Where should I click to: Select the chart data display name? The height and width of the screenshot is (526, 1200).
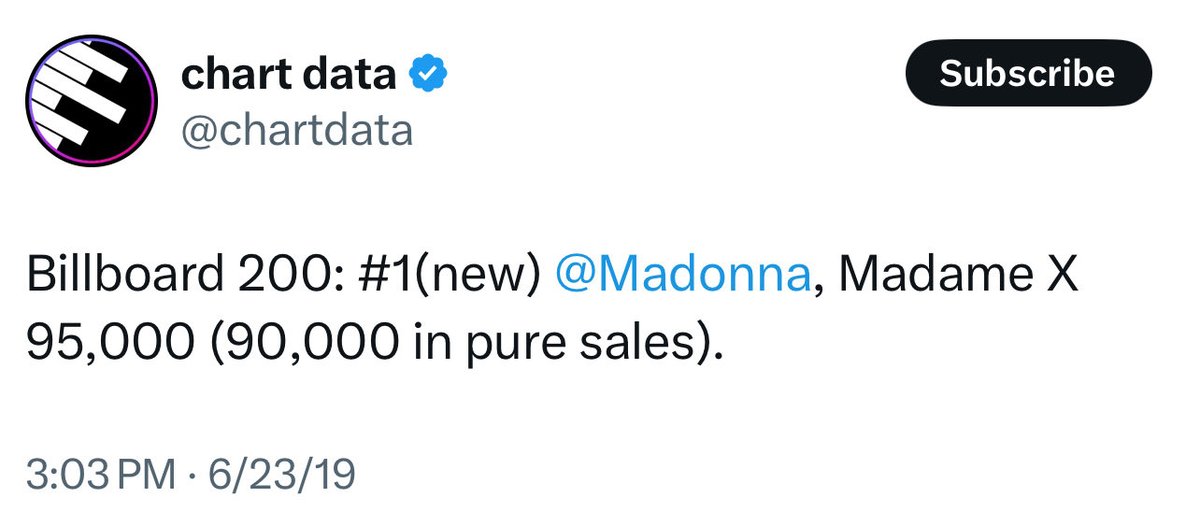289,74
